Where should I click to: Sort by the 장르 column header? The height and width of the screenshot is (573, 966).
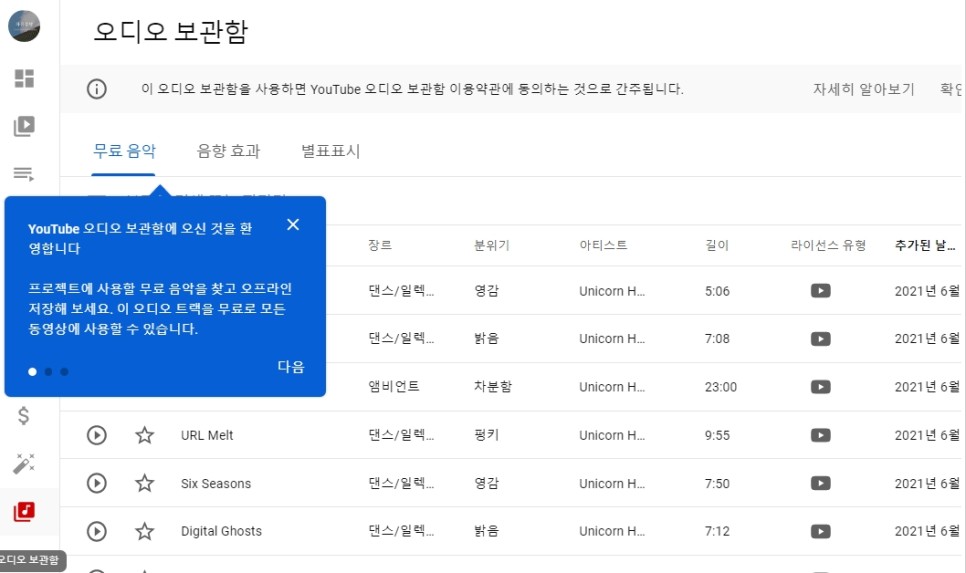pyautogui.click(x=380, y=245)
